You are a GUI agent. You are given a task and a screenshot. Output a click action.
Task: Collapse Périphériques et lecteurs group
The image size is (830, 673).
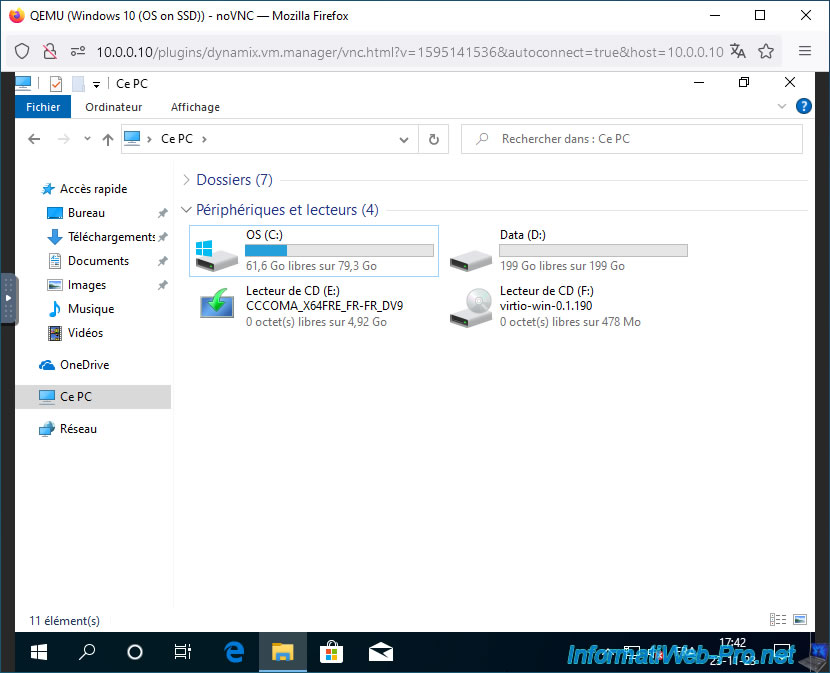point(186,210)
